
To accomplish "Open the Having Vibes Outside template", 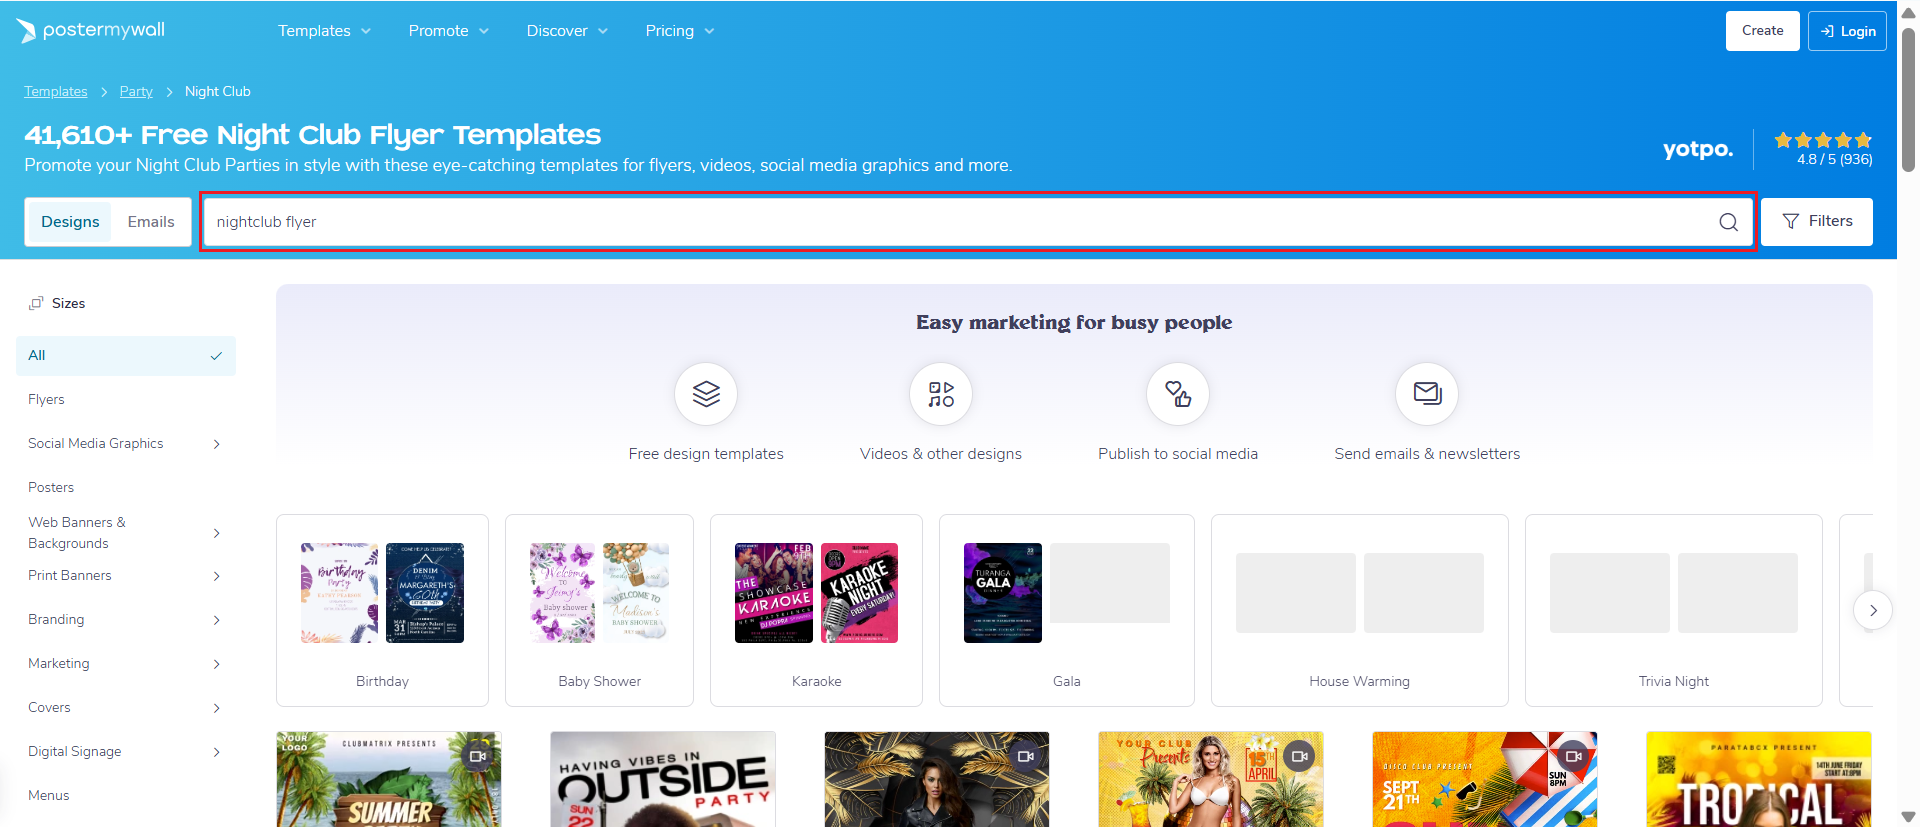I will pyautogui.click(x=663, y=779).
